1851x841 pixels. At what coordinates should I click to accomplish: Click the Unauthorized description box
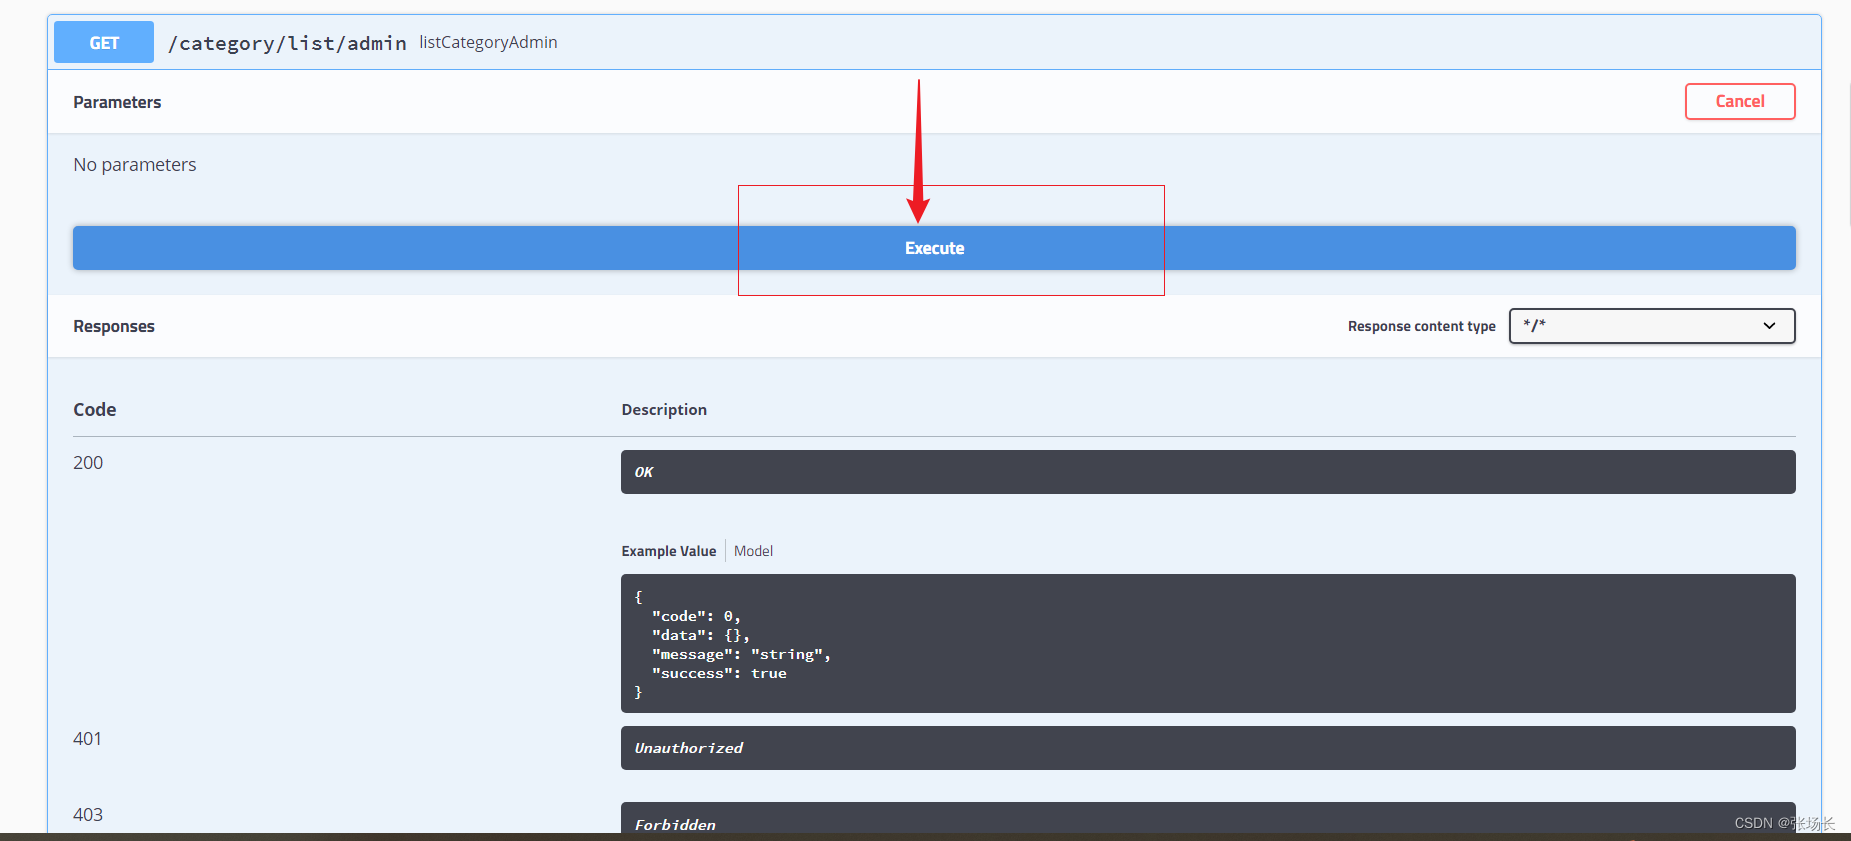1208,748
